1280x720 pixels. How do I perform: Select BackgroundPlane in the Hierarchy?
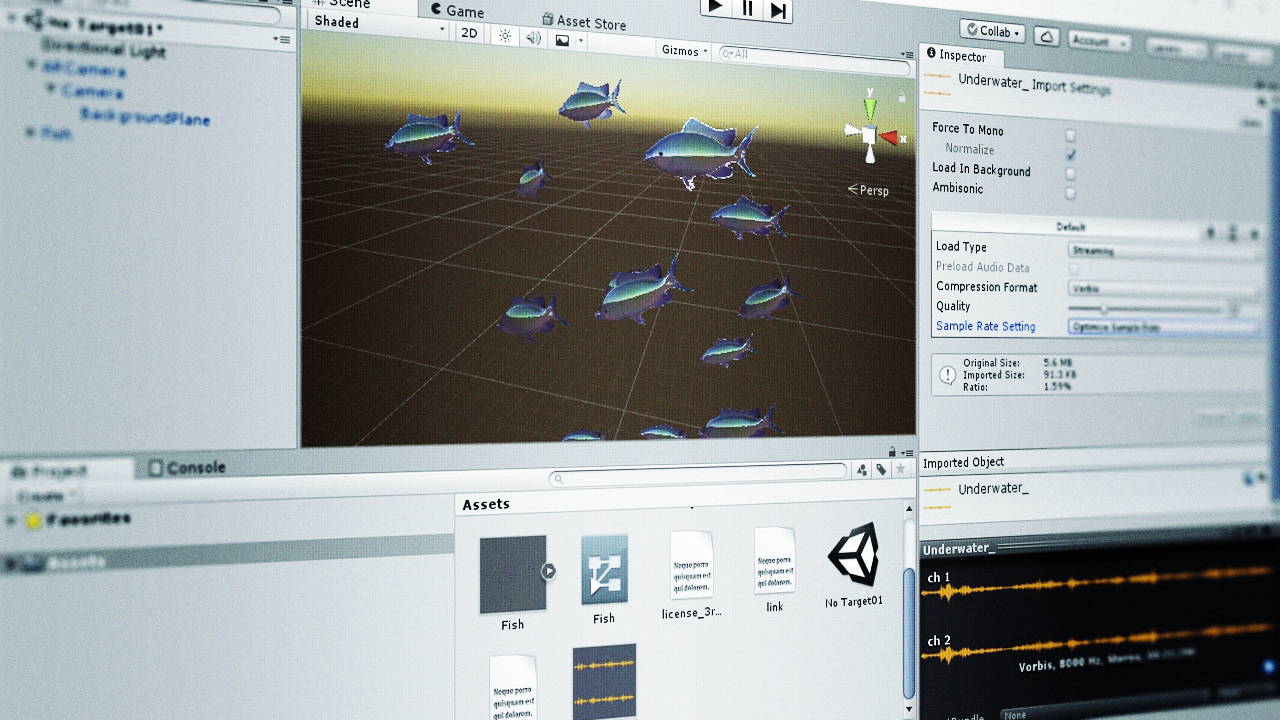(145, 117)
